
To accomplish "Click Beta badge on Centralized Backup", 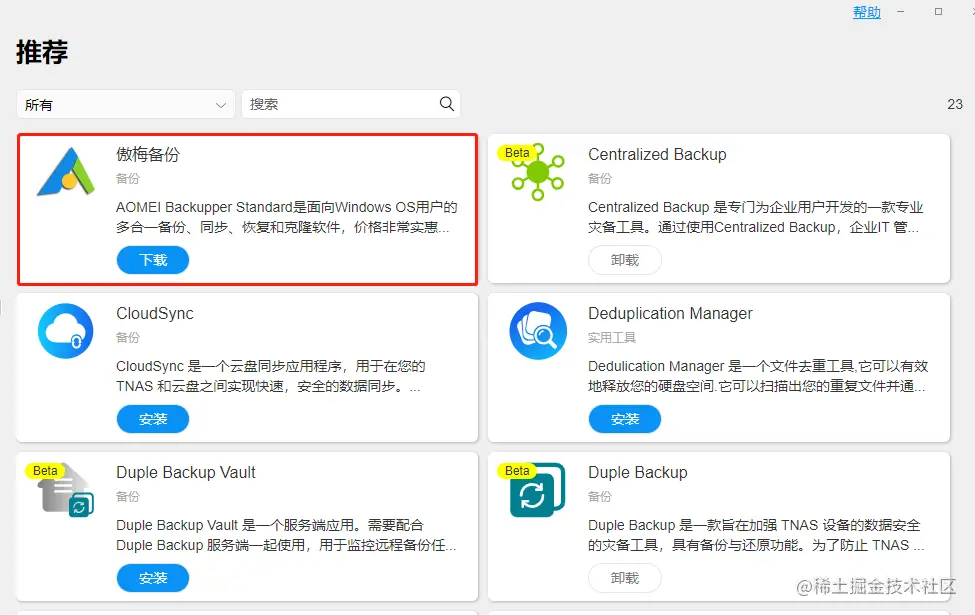I will (x=517, y=152).
